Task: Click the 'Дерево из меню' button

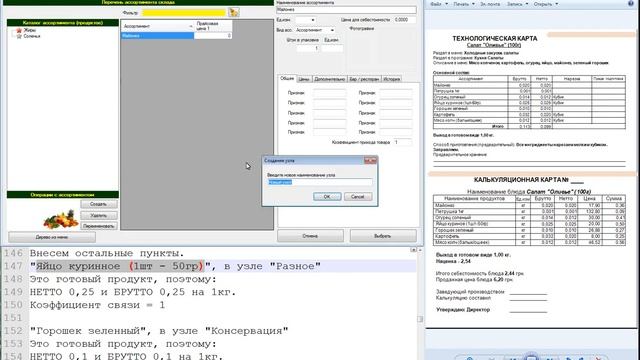Action: click(52, 237)
